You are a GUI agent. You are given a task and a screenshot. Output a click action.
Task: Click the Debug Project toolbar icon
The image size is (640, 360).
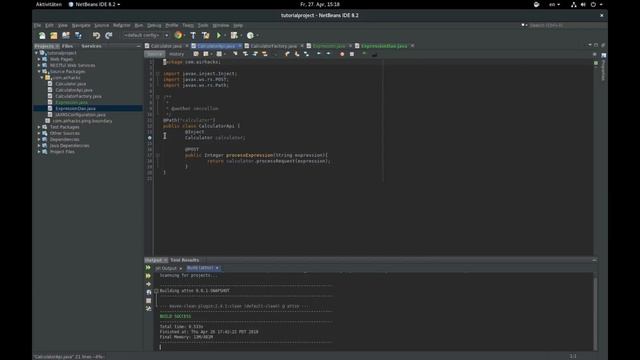[x=234, y=36]
